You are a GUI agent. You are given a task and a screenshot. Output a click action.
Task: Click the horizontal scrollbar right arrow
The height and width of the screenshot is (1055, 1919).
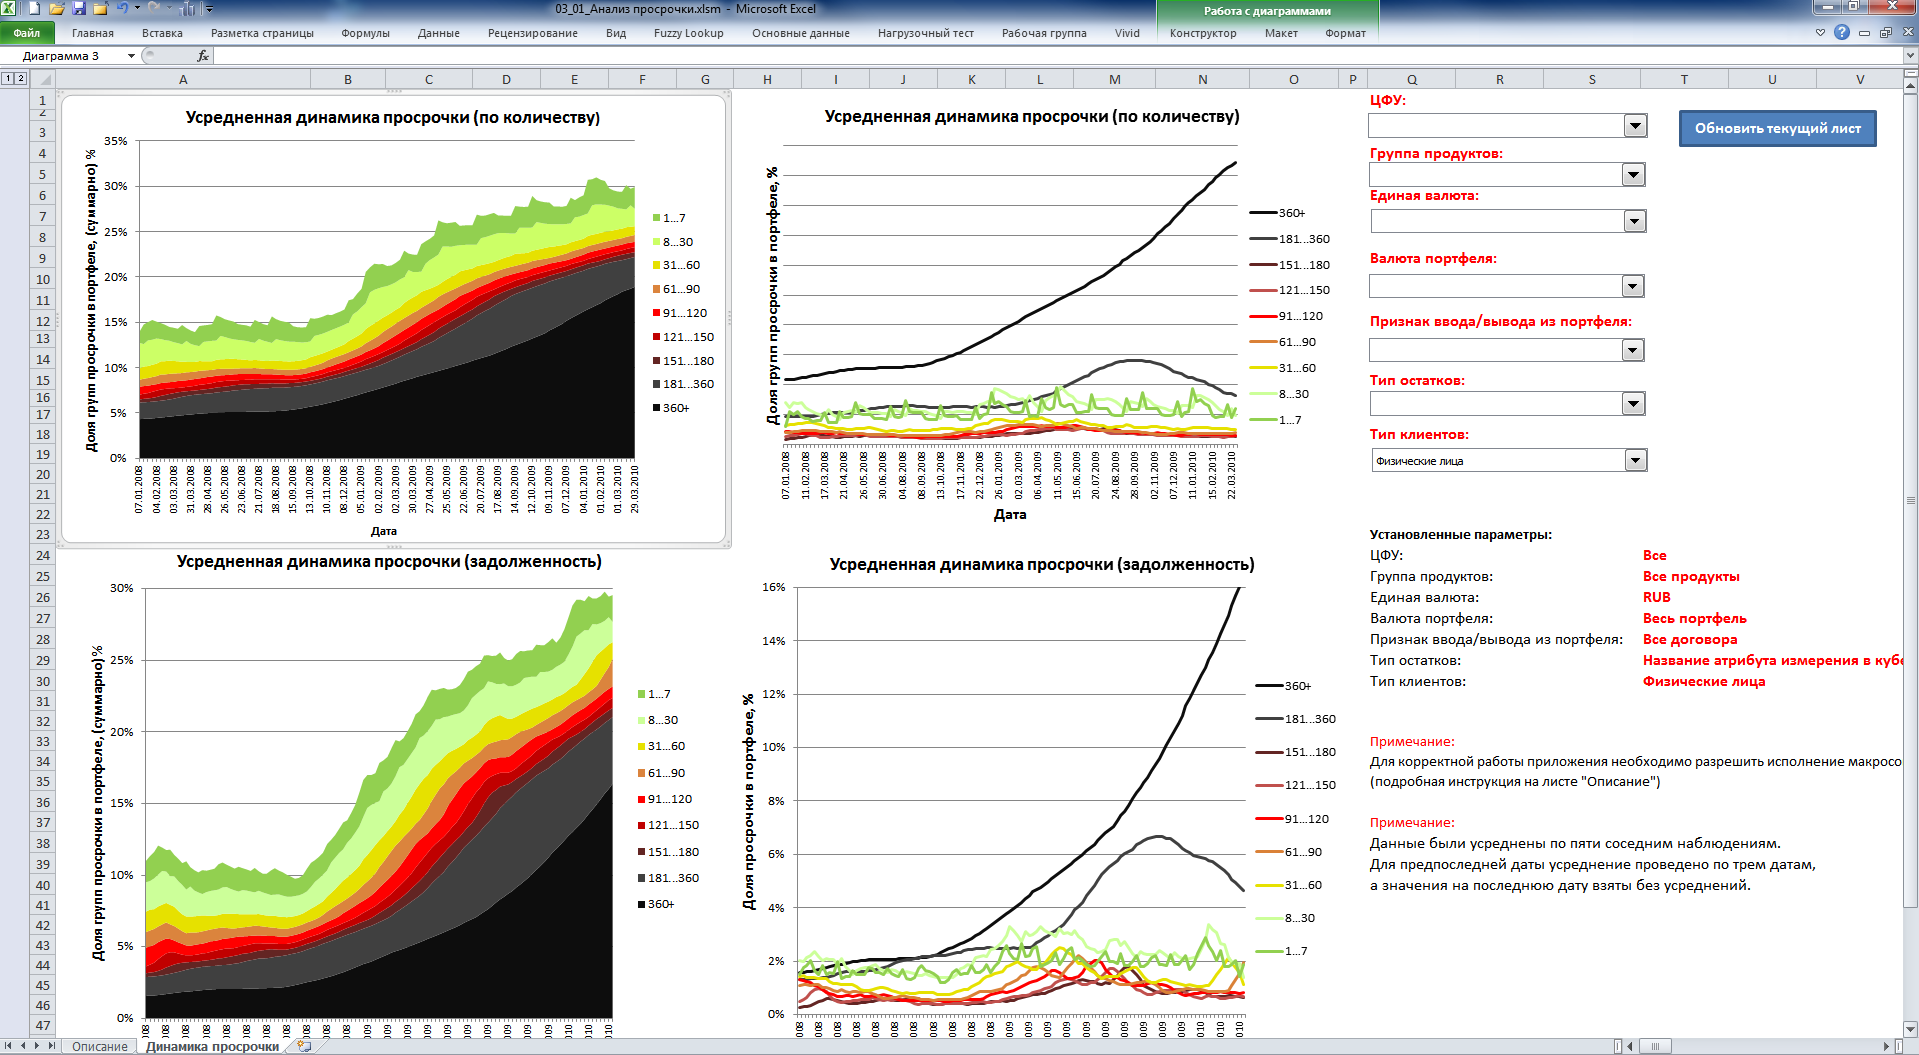tap(1886, 1046)
